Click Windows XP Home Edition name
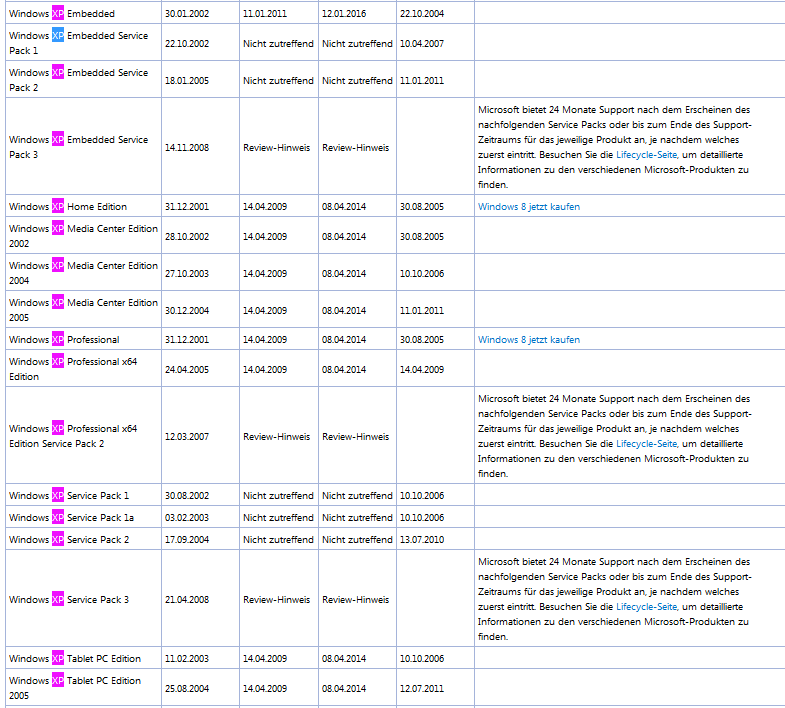Screen dimensions: 785x708 [68, 207]
